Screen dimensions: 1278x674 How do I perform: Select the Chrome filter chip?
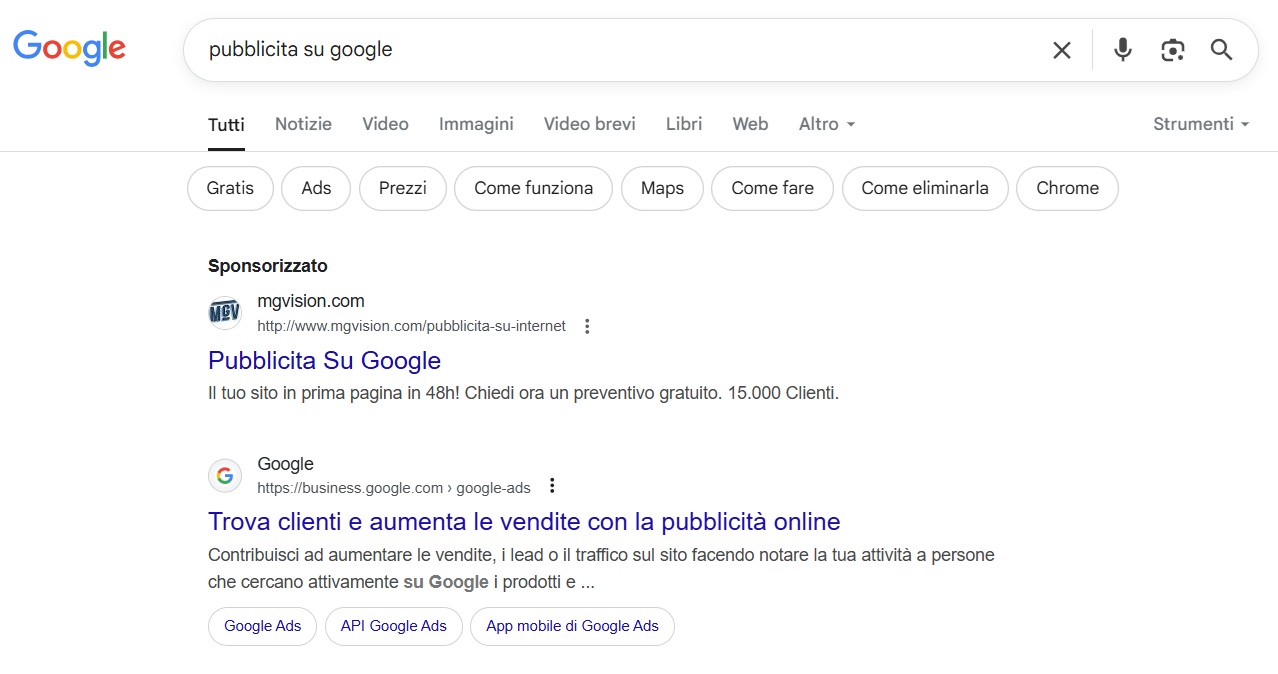pyautogui.click(x=1067, y=188)
